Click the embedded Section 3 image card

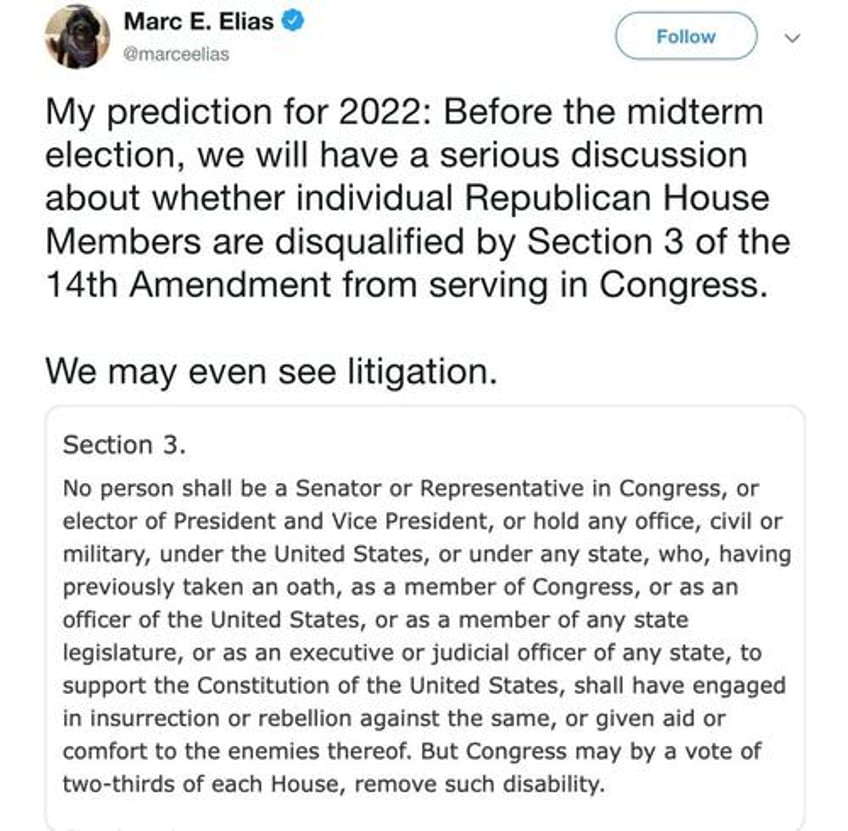point(425,617)
